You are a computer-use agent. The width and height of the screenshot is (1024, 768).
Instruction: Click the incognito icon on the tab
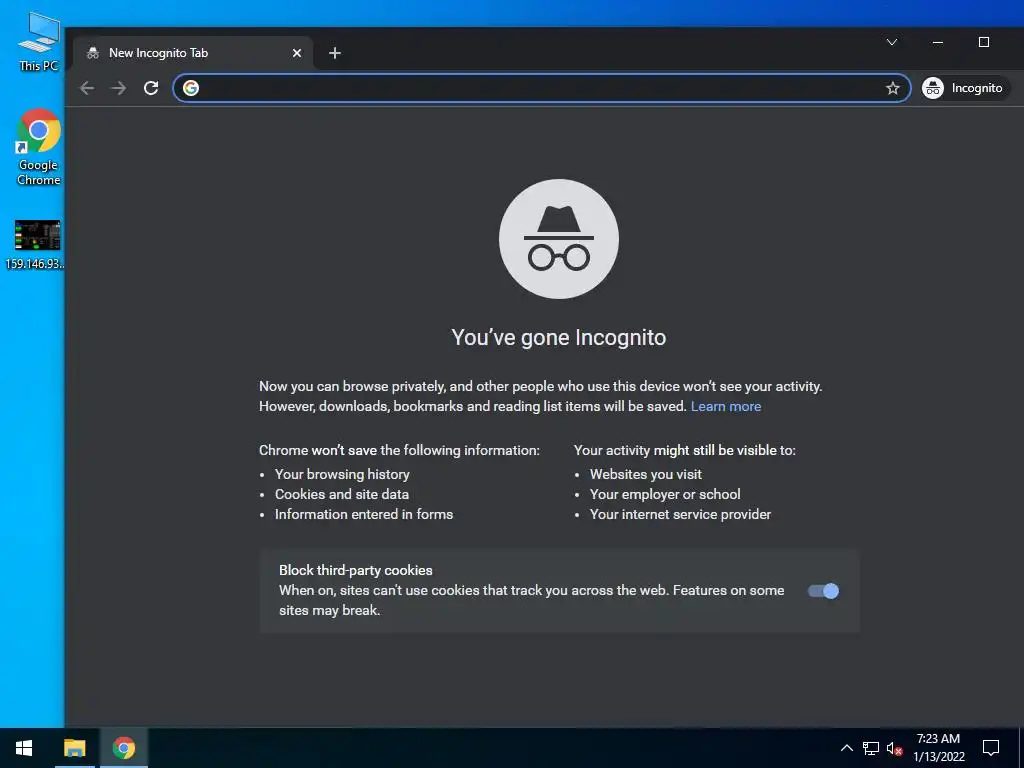[x=93, y=53]
